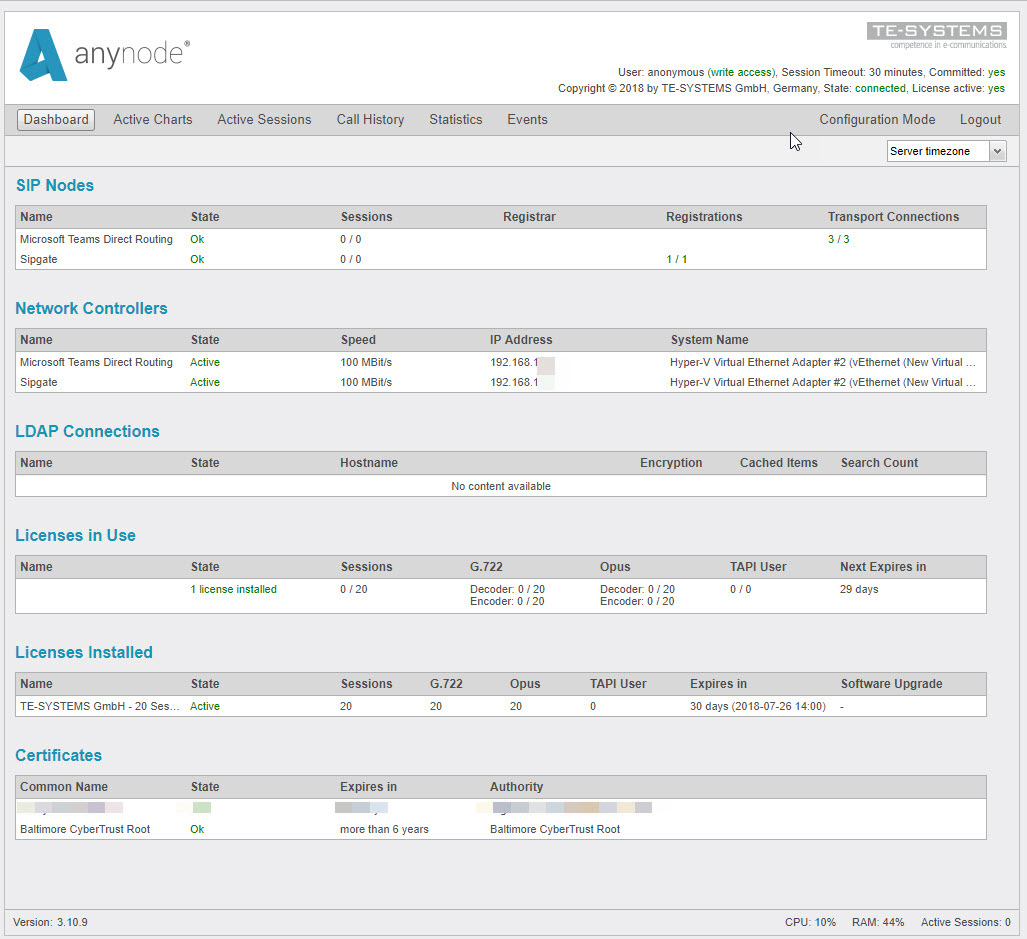Select the TE-SYSTEMS GmbH license row
1027x939 pixels.
click(x=100, y=706)
